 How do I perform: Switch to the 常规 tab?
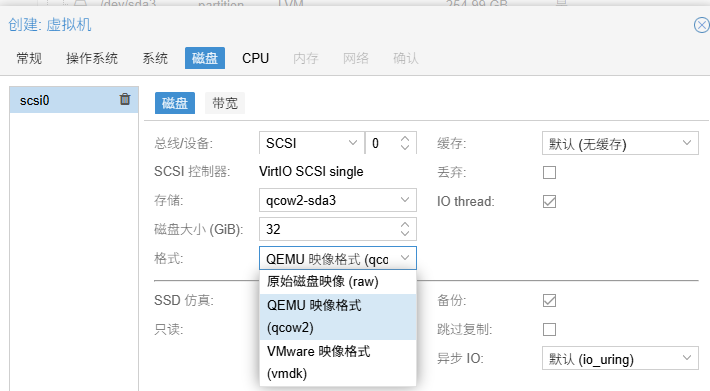29,58
